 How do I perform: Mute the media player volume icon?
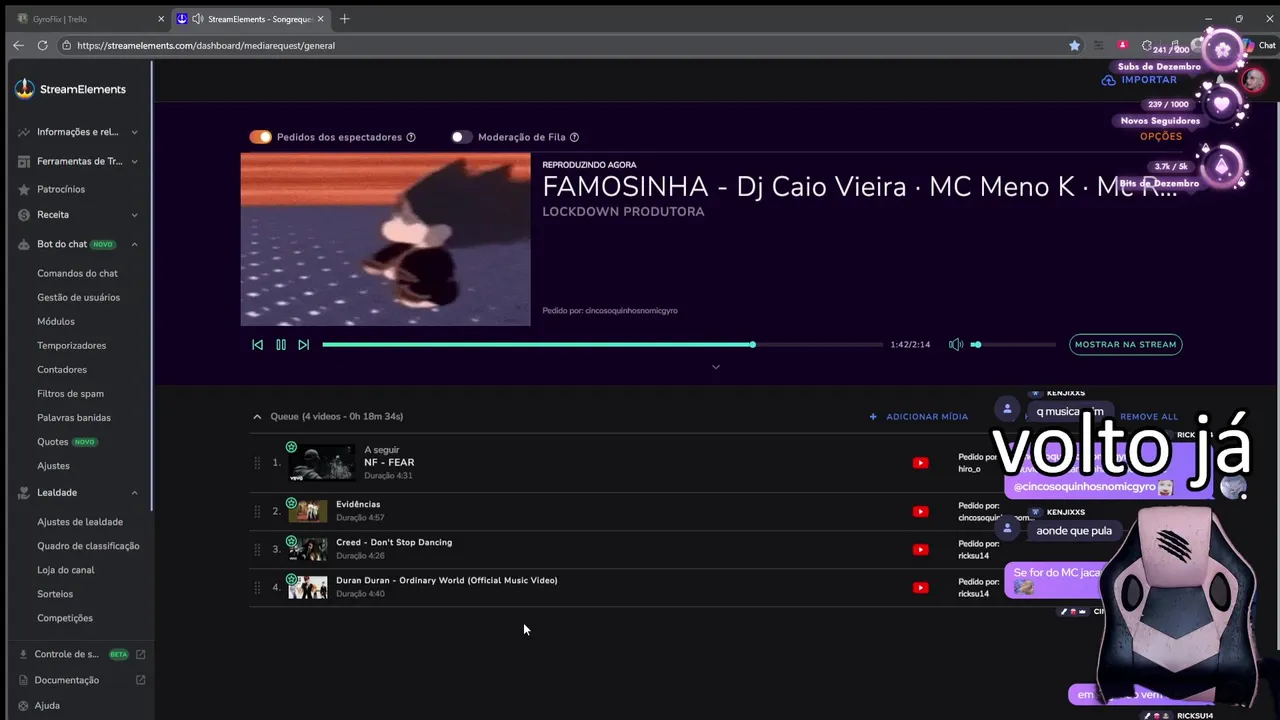click(956, 344)
